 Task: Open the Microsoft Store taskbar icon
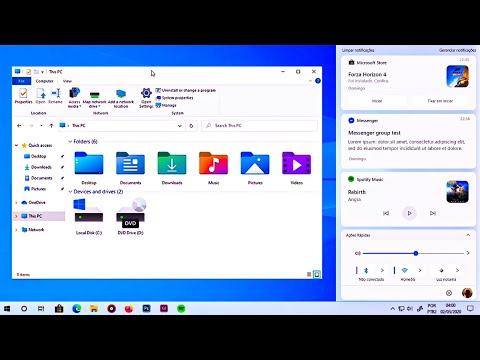(59, 309)
